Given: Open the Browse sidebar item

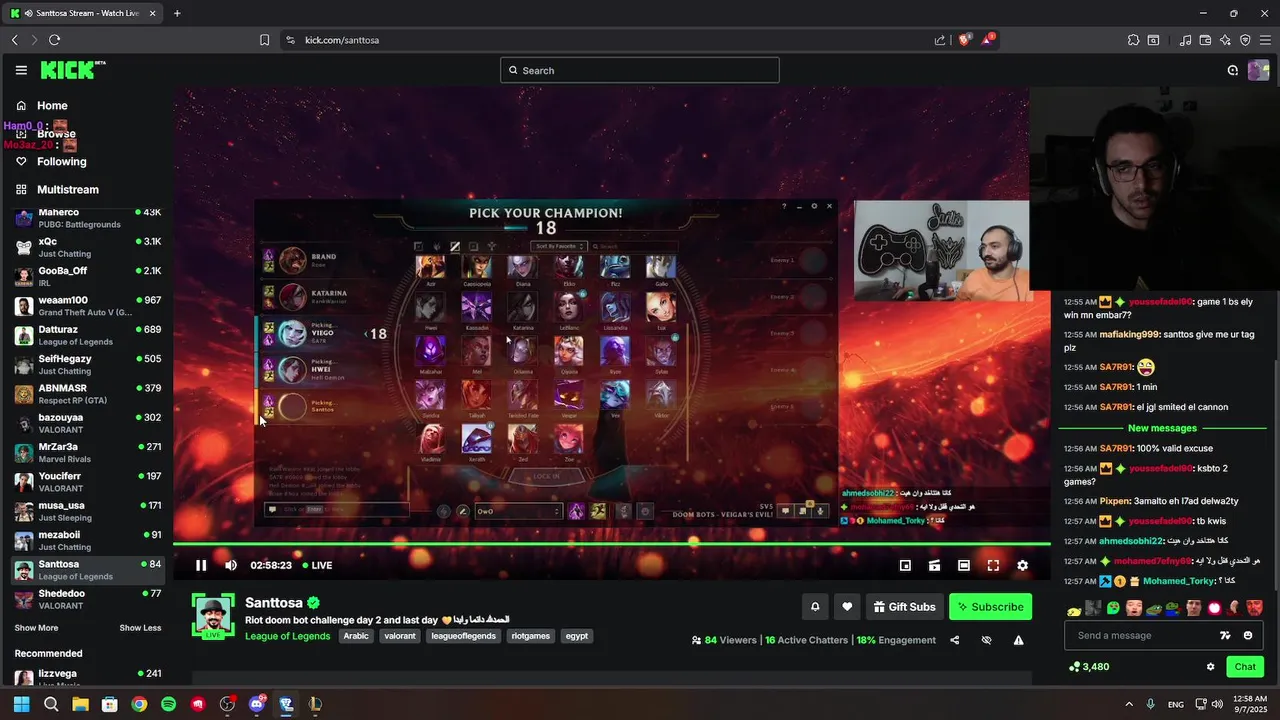Looking at the screenshot, I should (x=87, y=134).
